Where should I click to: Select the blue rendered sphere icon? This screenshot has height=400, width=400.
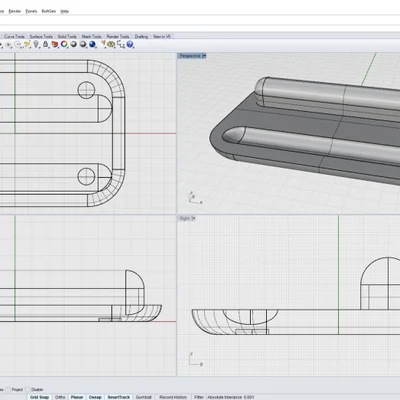pos(92,44)
